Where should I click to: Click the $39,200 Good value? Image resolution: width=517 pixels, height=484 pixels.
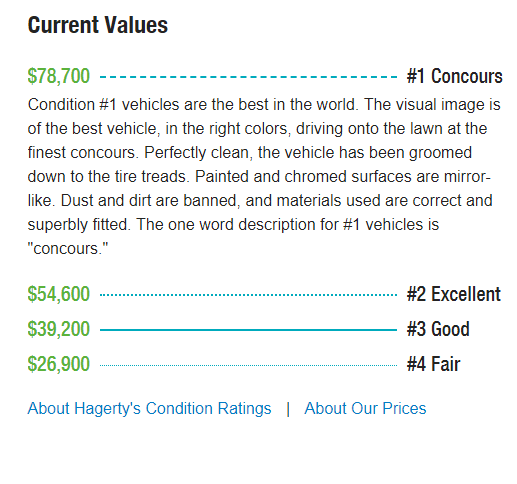(x=59, y=329)
